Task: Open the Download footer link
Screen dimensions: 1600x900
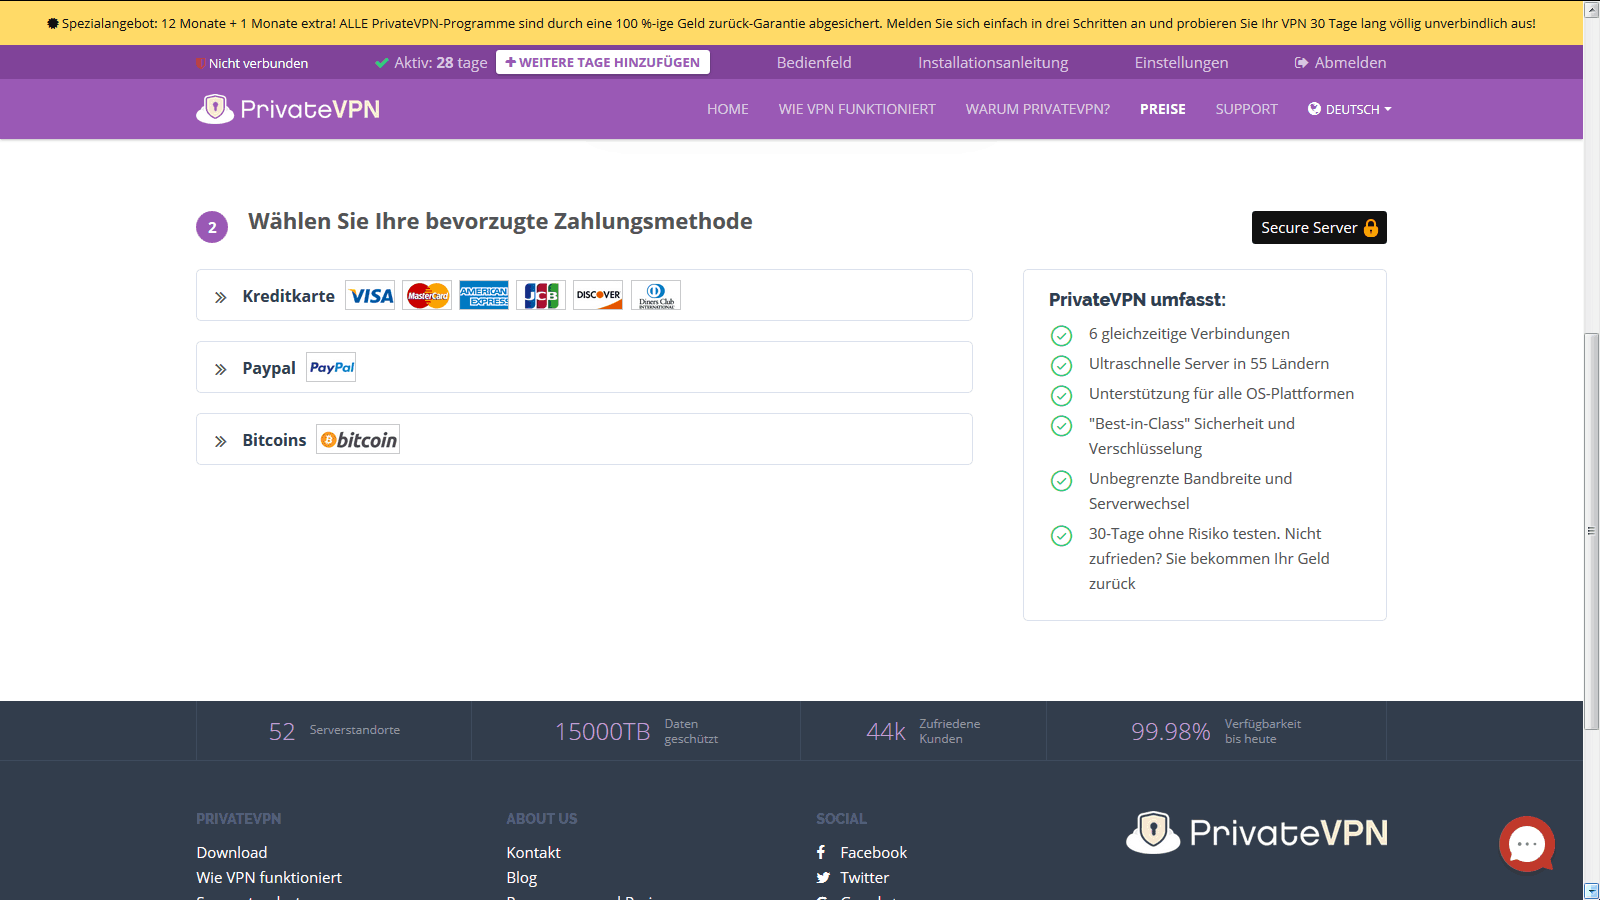Action: click(x=232, y=852)
